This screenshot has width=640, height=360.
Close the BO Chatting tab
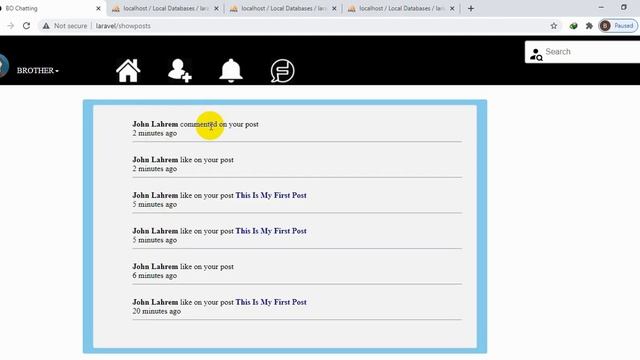(98, 8)
